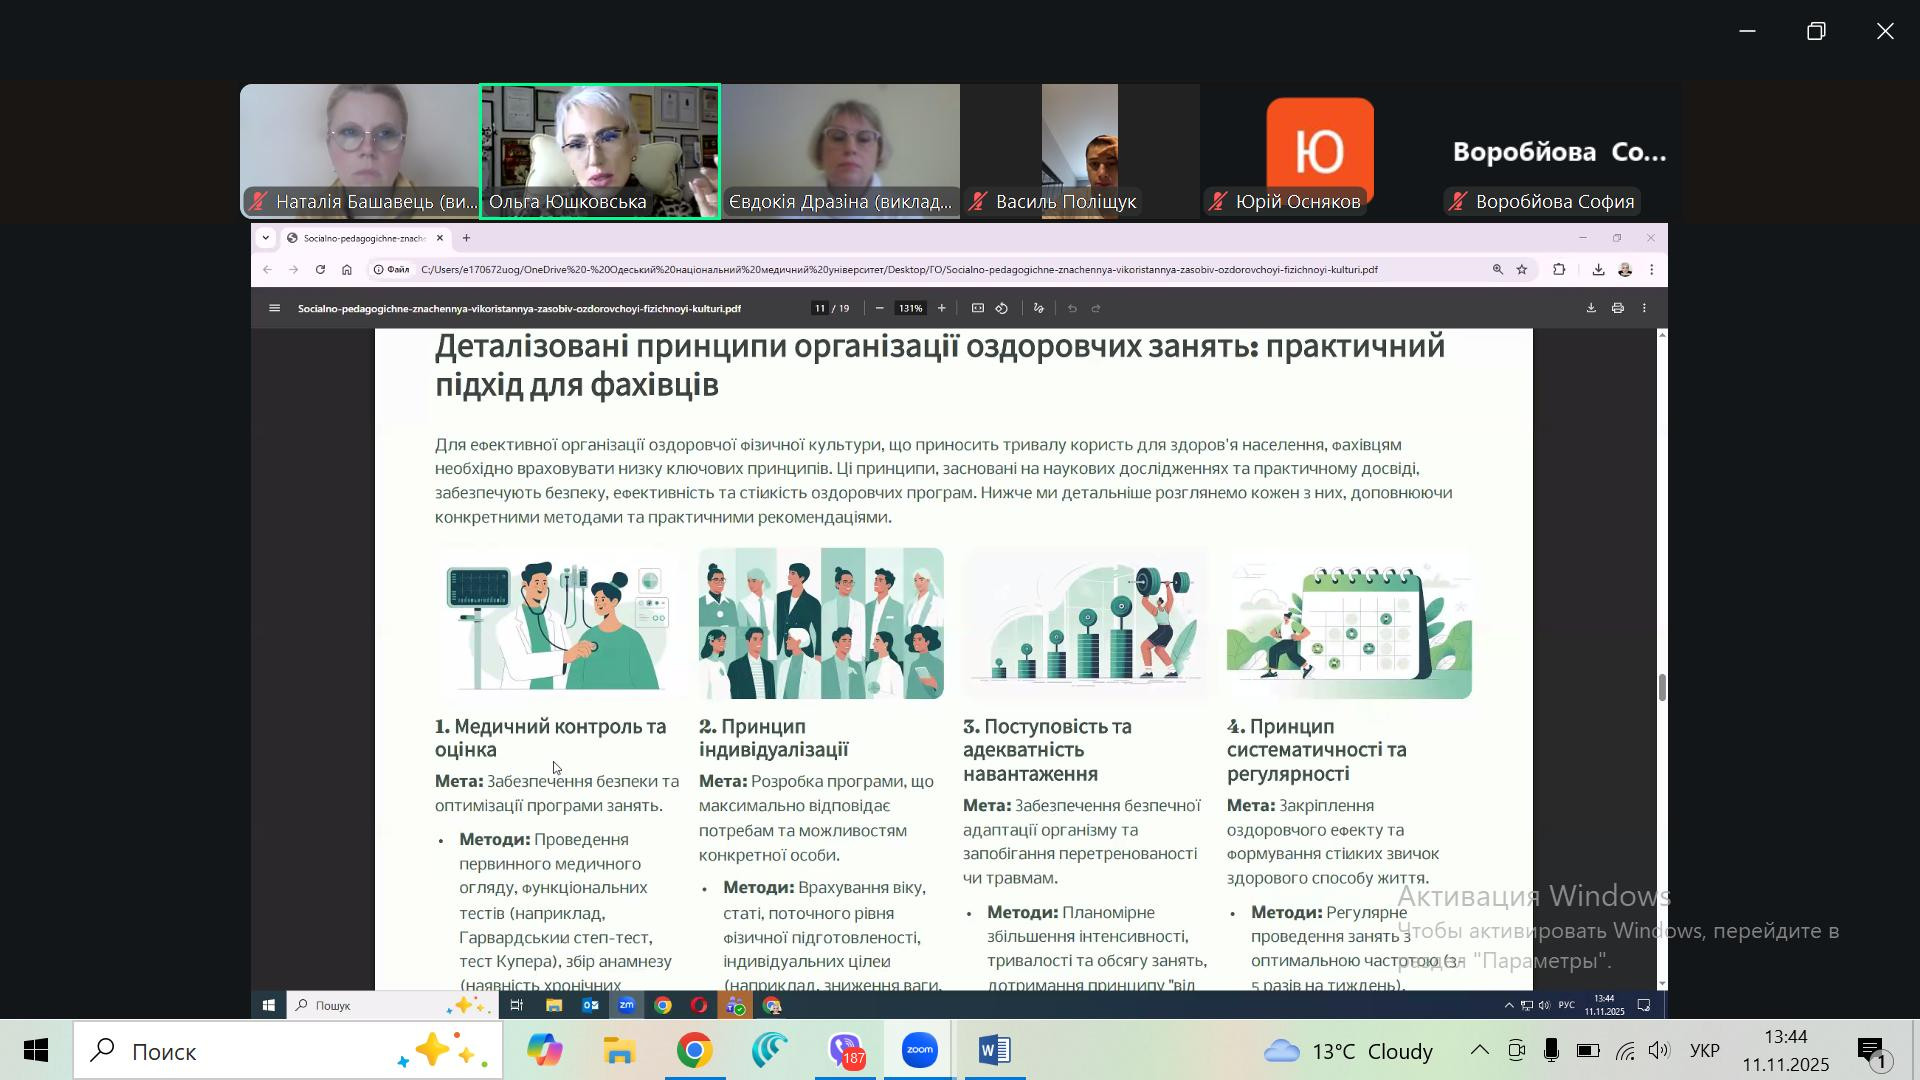Open PDF sidebar menu hamburger icon
The height and width of the screenshot is (1080, 1920).
(x=274, y=309)
